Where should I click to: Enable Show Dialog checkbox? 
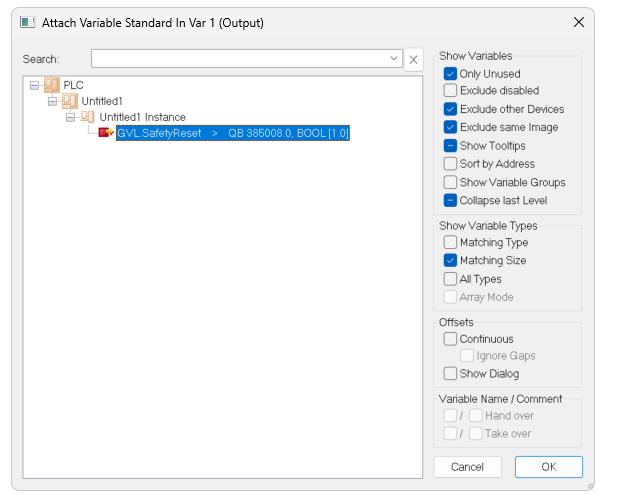450,373
